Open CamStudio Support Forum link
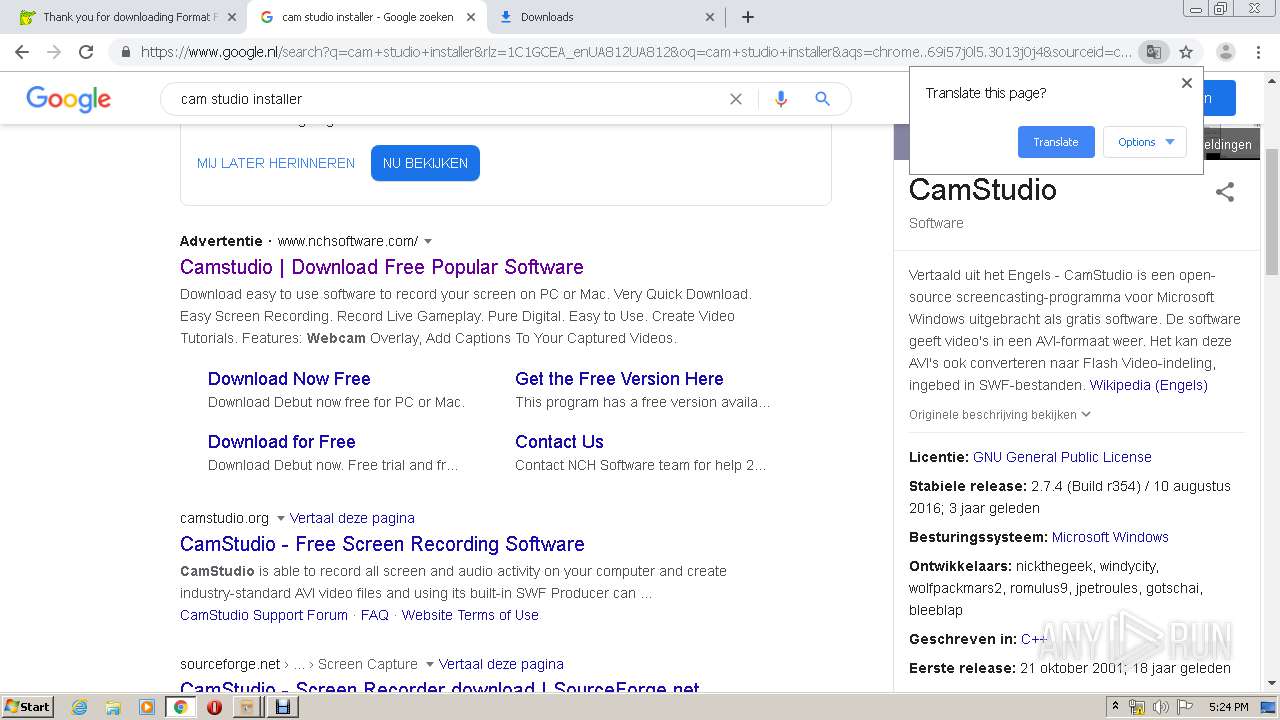The width and height of the screenshot is (1280, 720). [x=264, y=615]
